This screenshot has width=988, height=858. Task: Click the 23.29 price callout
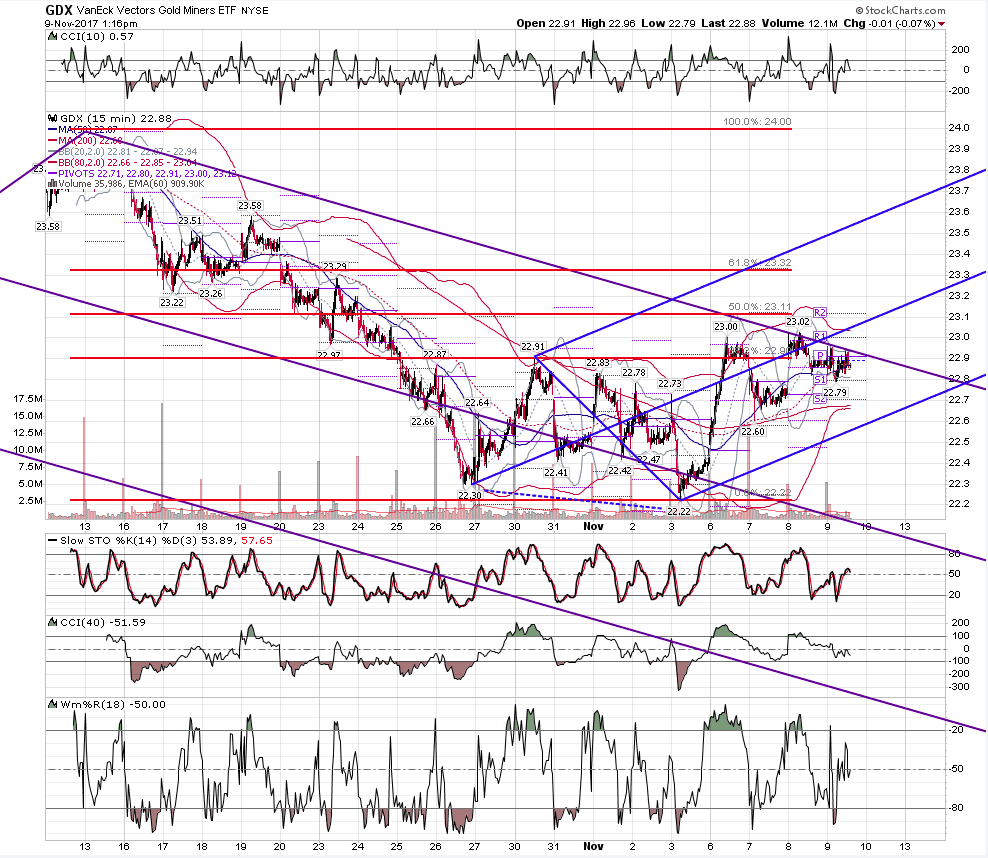[335, 266]
